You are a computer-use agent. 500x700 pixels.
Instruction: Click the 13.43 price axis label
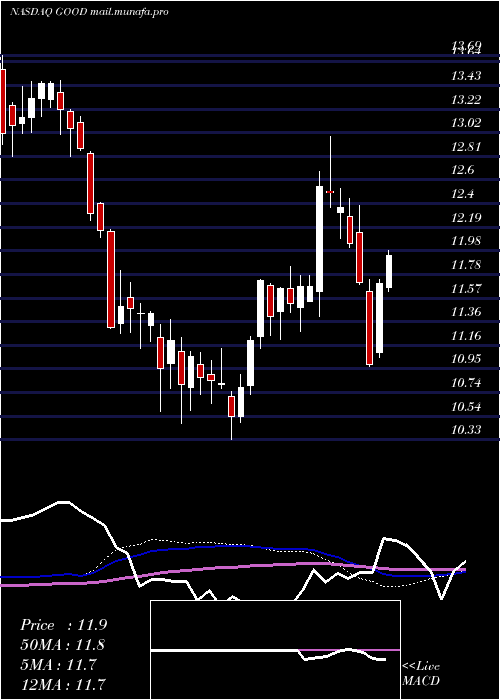(466, 76)
